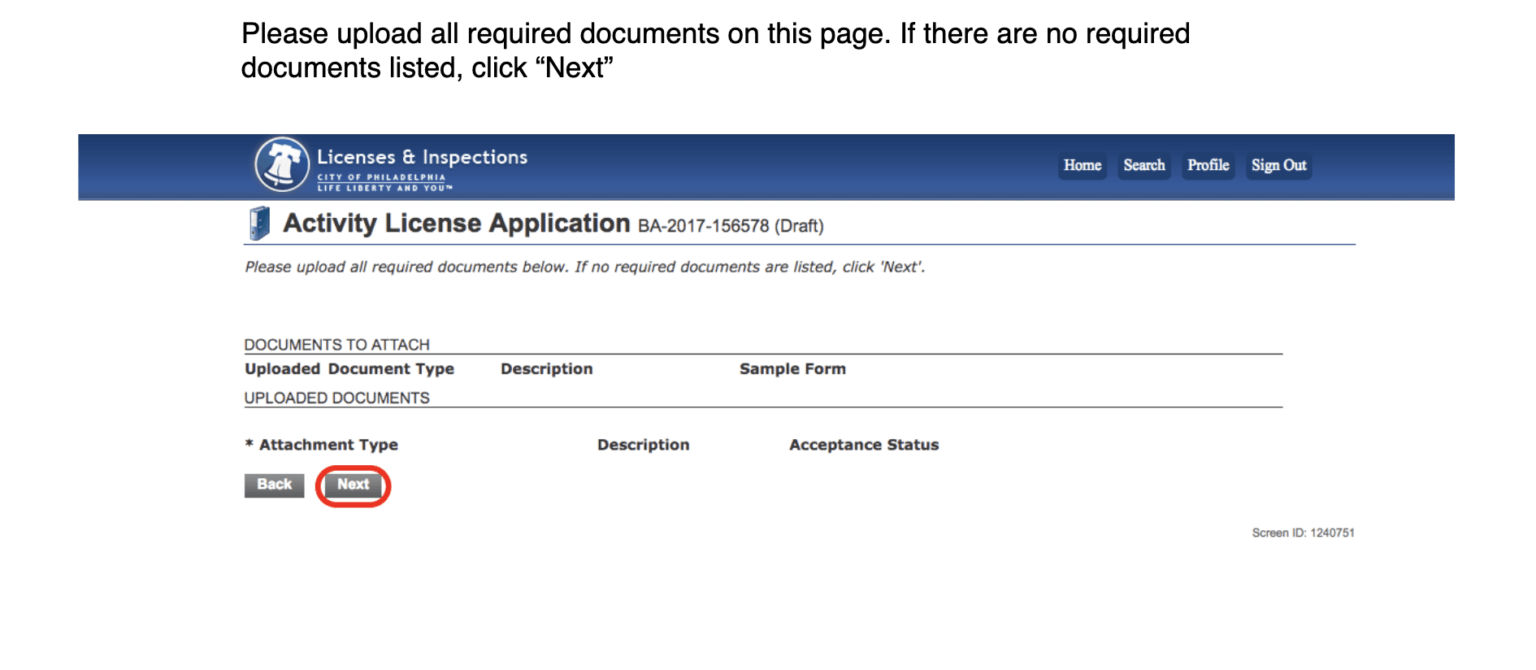Select the DOCUMENTS TO ATTACH section header
This screenshot has height=670, width=1536.
tap(337, 344)
